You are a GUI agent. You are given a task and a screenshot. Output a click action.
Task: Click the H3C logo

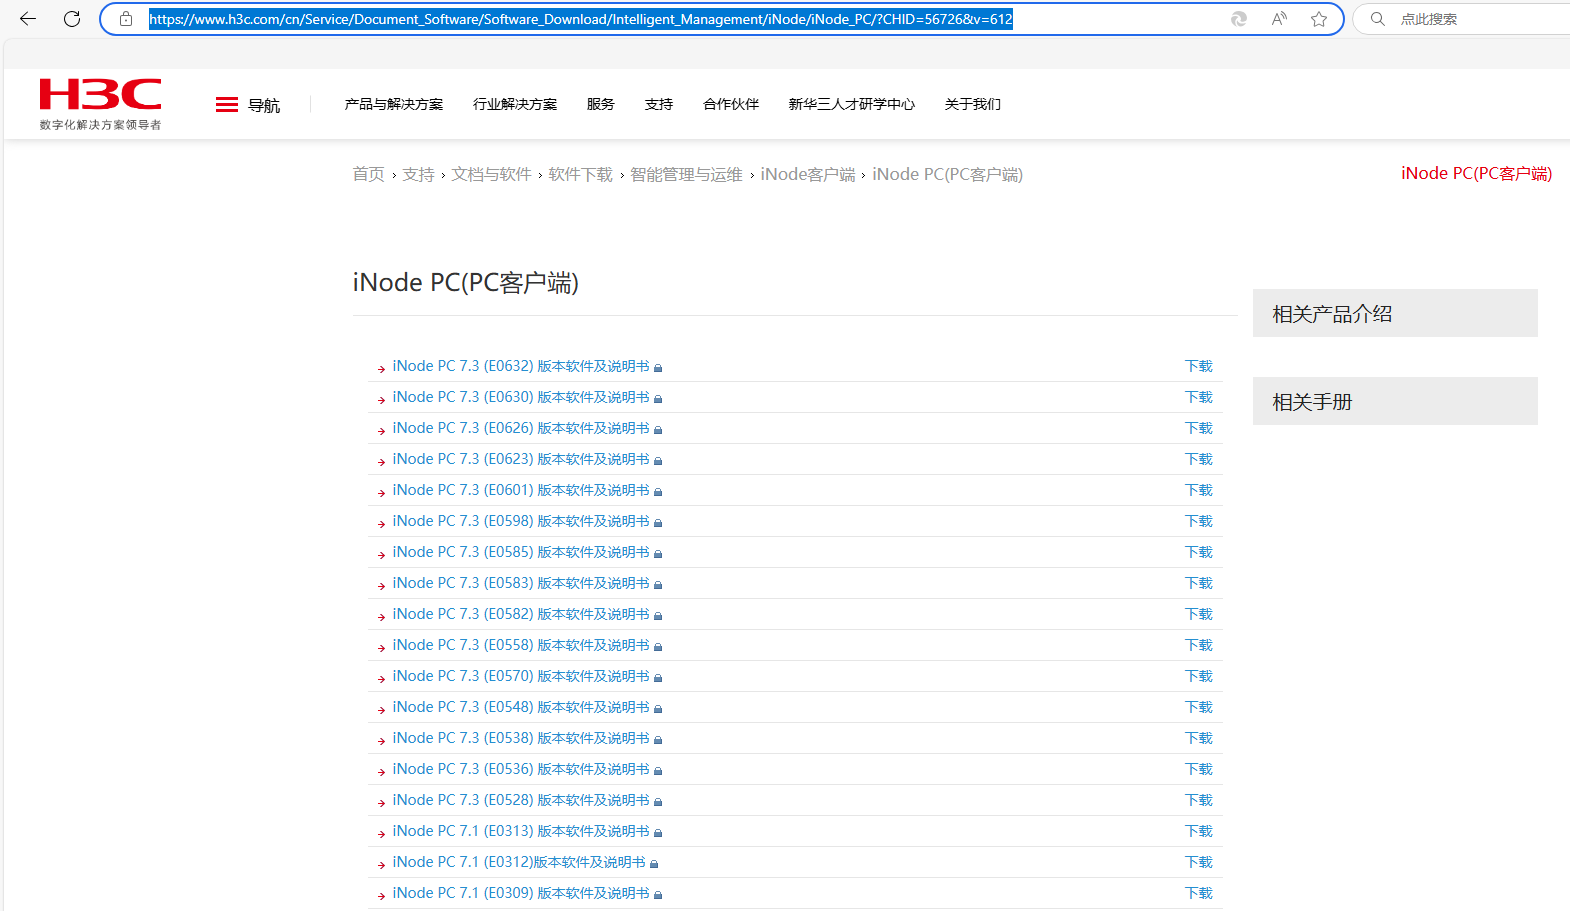click(100, 104)
